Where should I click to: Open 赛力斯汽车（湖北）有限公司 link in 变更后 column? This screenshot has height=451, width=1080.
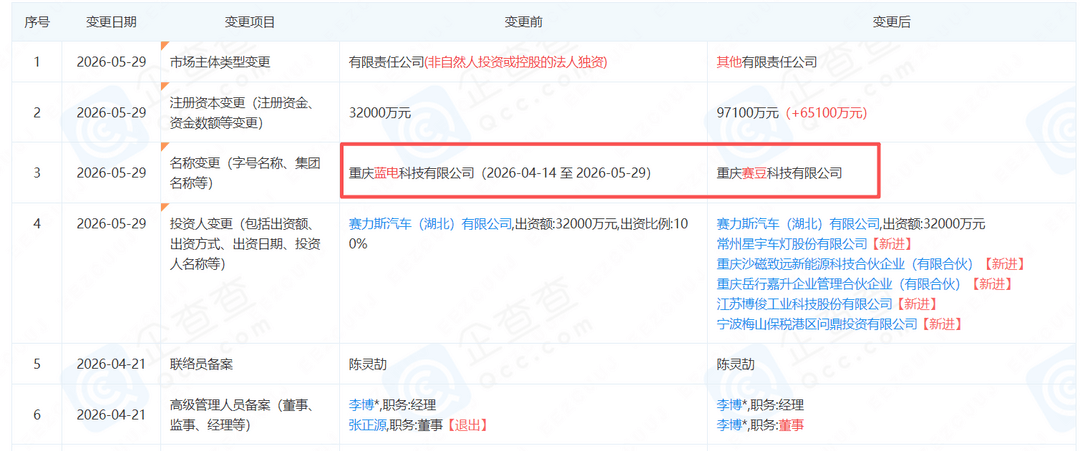(x=798, y=224)
